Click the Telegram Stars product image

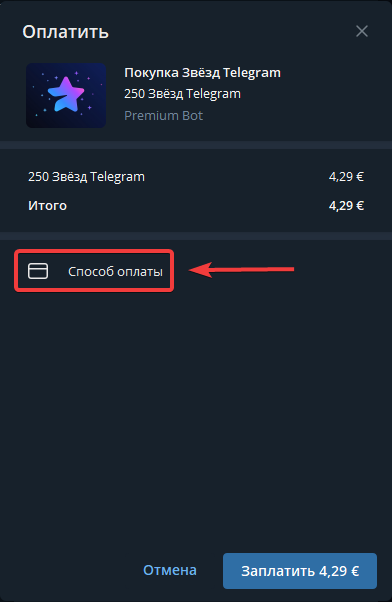tap(66, 95)
